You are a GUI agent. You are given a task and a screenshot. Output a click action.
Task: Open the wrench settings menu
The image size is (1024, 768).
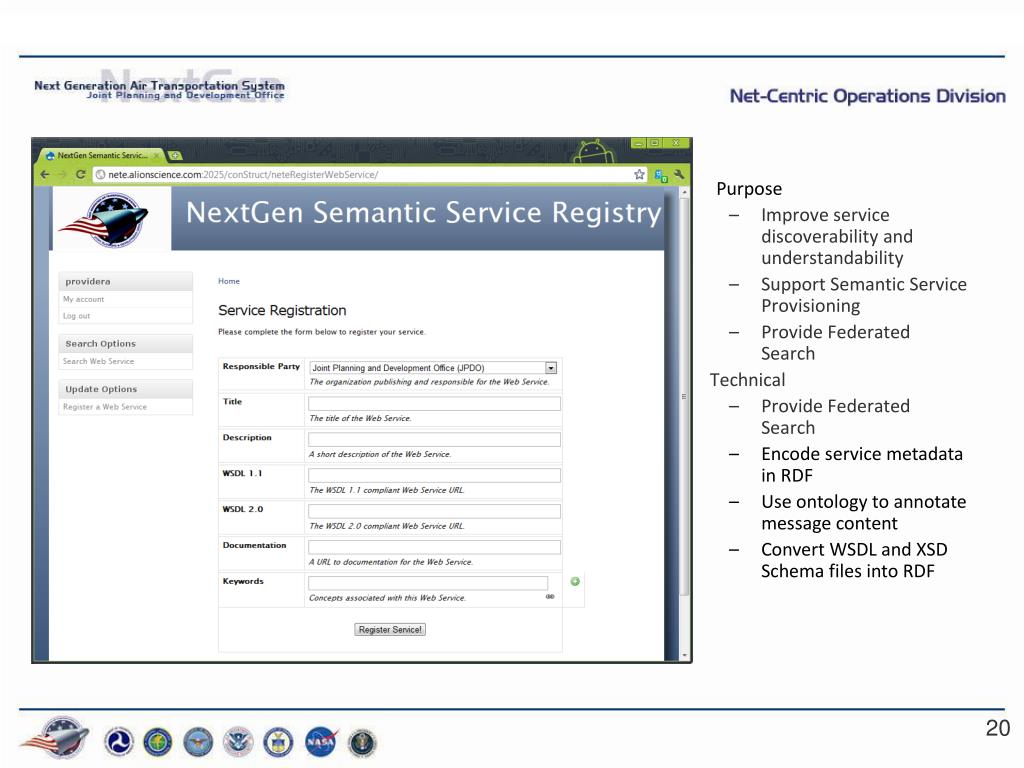pyautogui.click(x=679, y=174)
